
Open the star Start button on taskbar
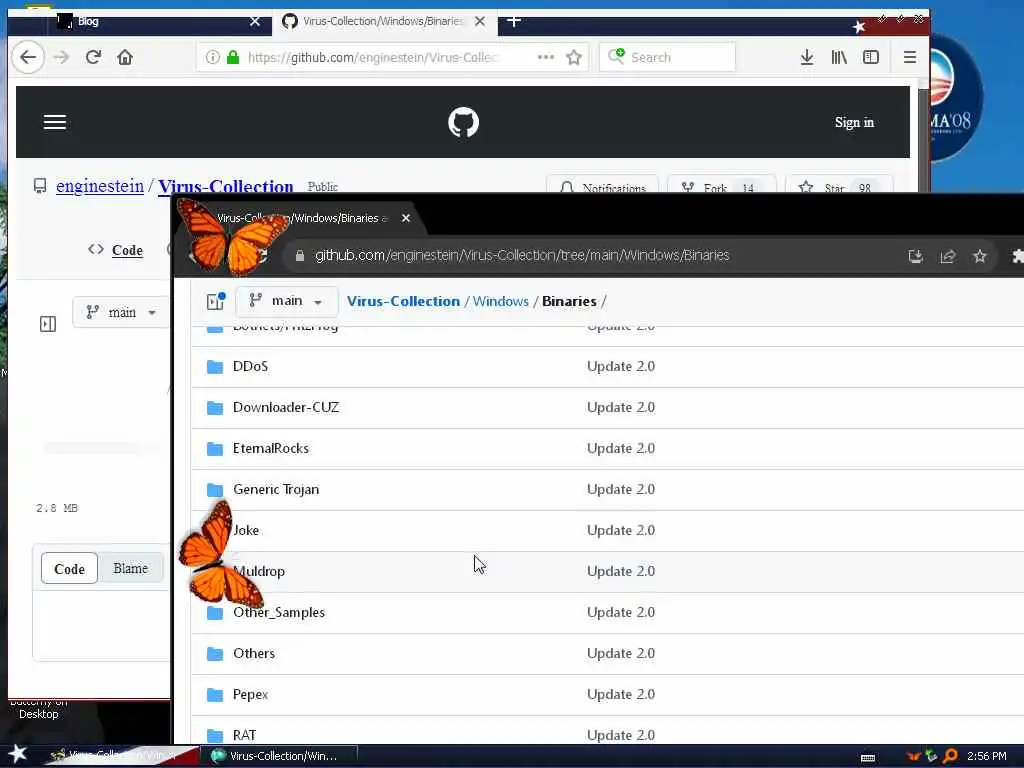pyautogui.click(x=17, y=754)
